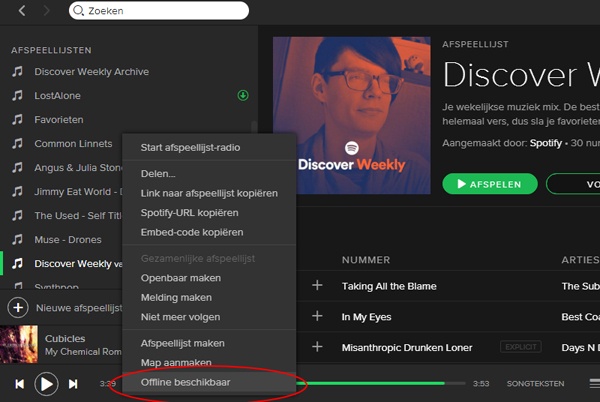Add In My Eyes with plus icon
This screenshot has height=402, width=600.
coord(317,316)
